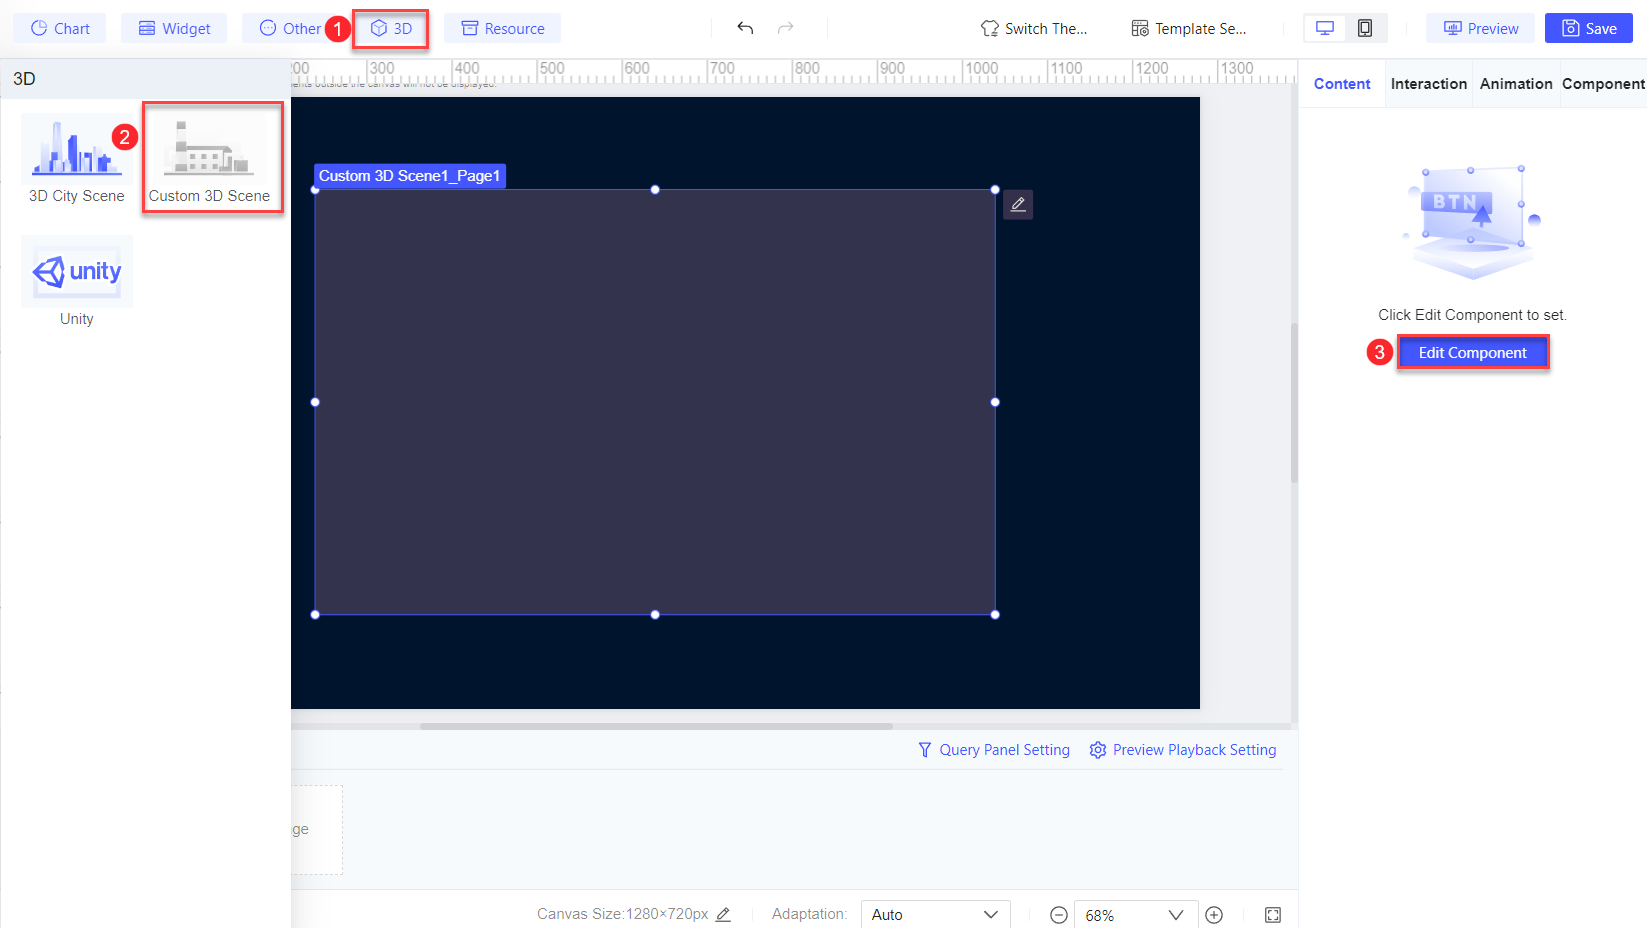Click the Edit Component button
Viewport: 1647px width, 928px height.
tap(1472, 352)
